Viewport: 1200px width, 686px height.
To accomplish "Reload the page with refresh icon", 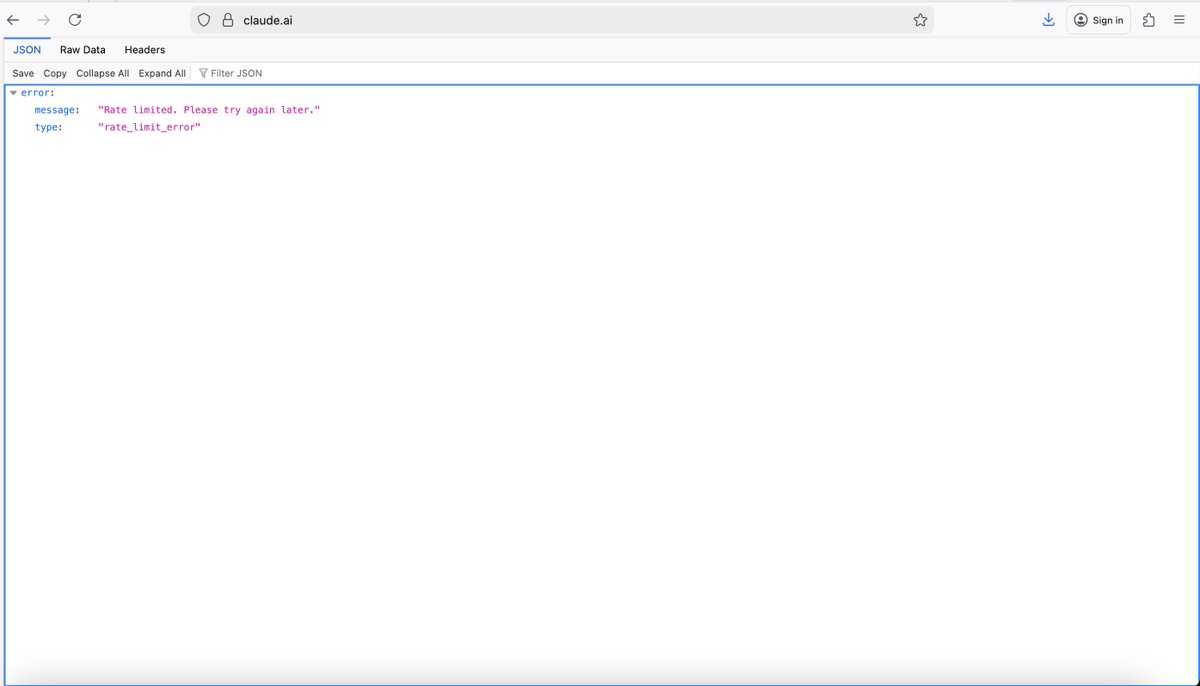I will (x=74, y=20).
